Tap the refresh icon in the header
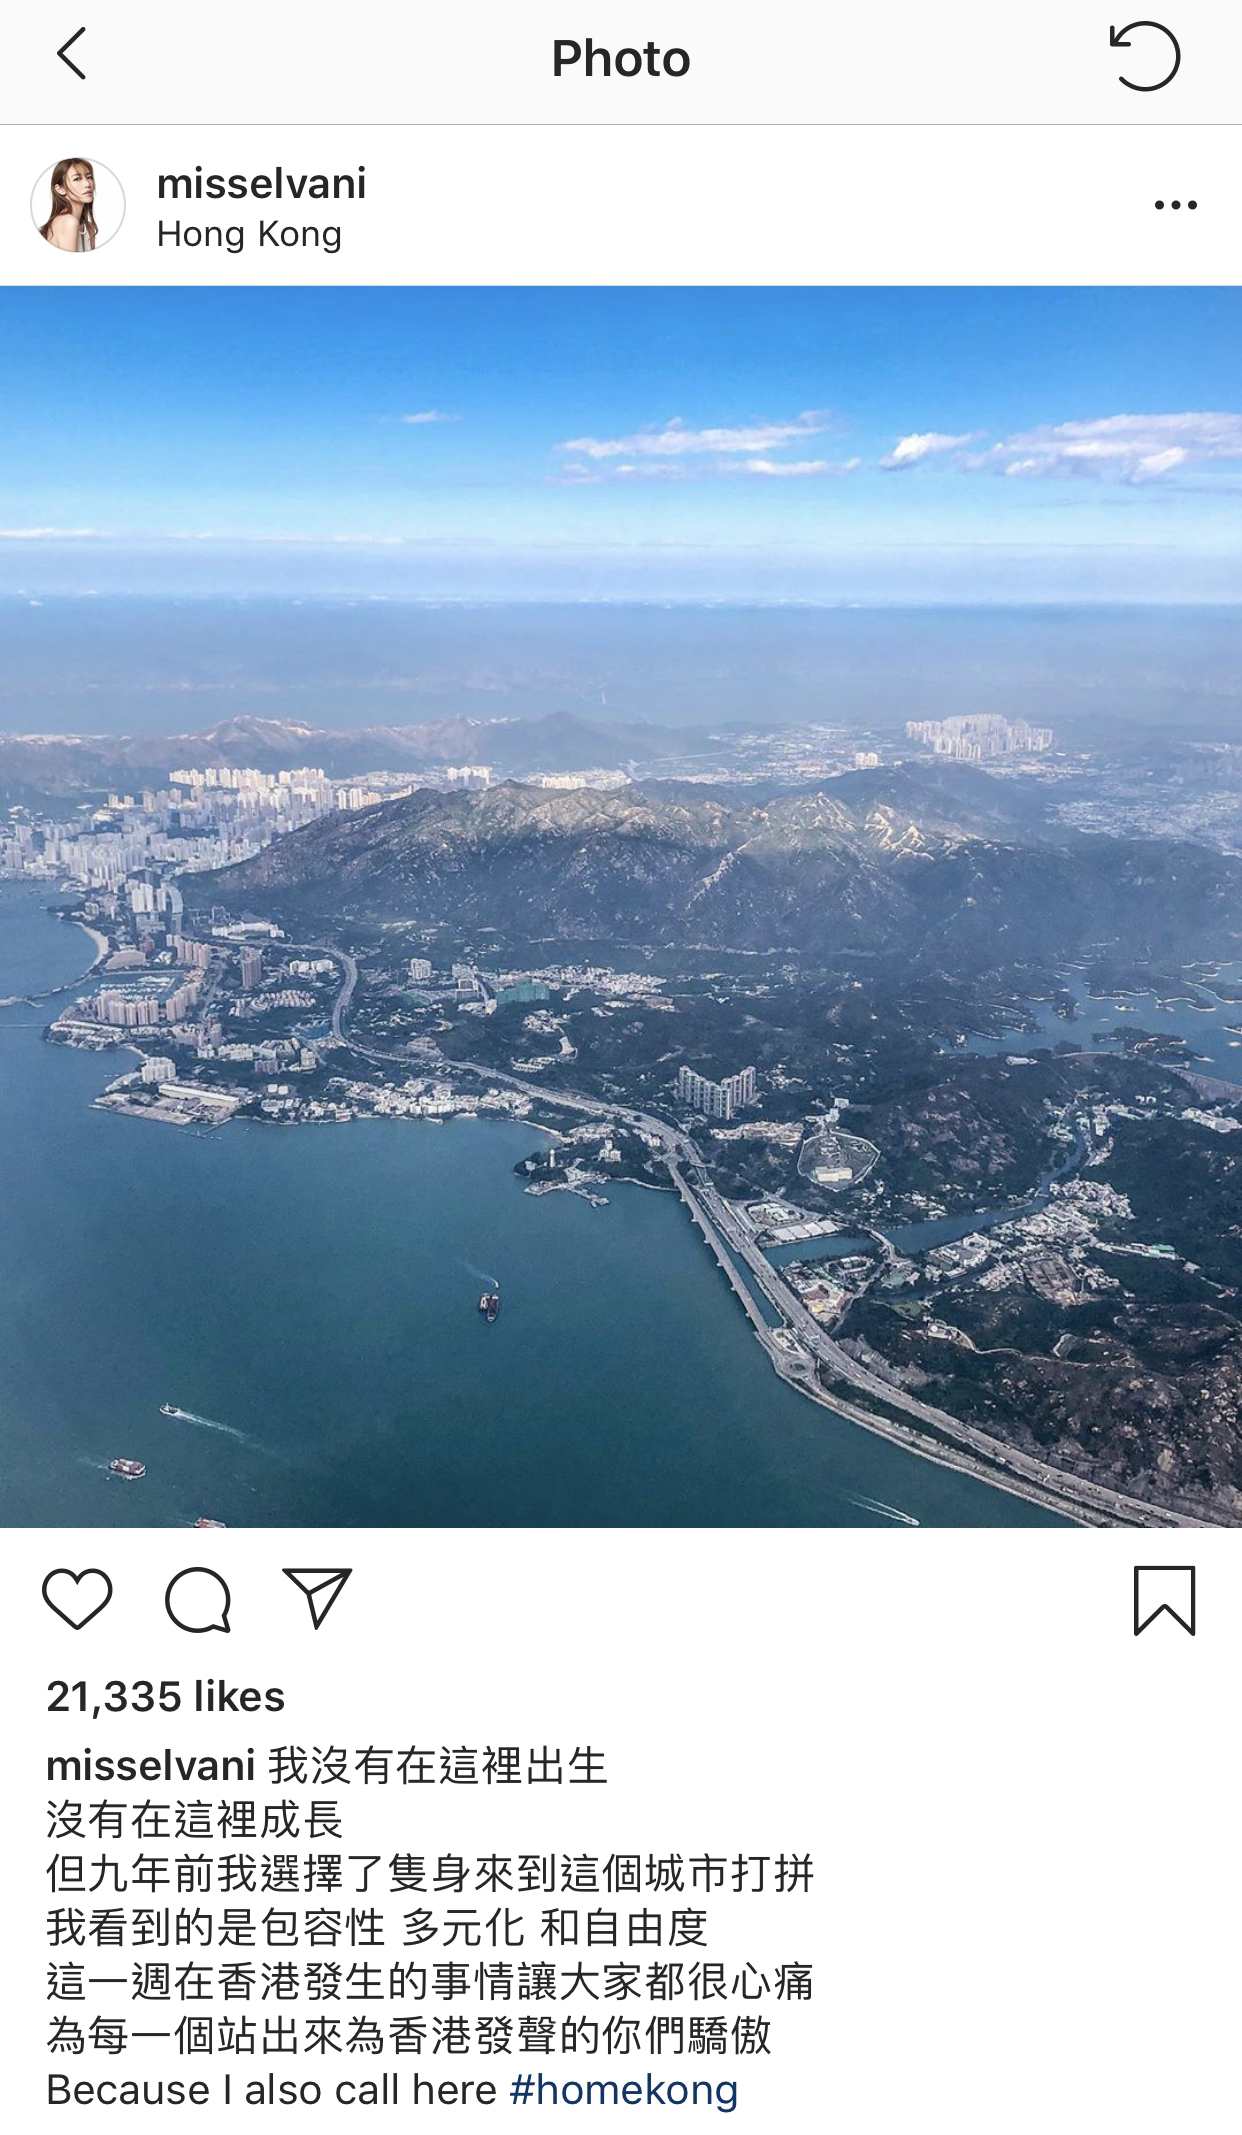This screenshot has height=2135, width=1242. 1144,57
